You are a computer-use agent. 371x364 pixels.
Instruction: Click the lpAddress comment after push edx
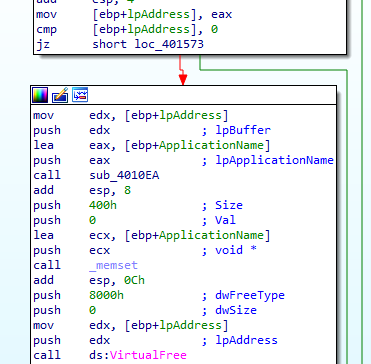click(246, 340)
